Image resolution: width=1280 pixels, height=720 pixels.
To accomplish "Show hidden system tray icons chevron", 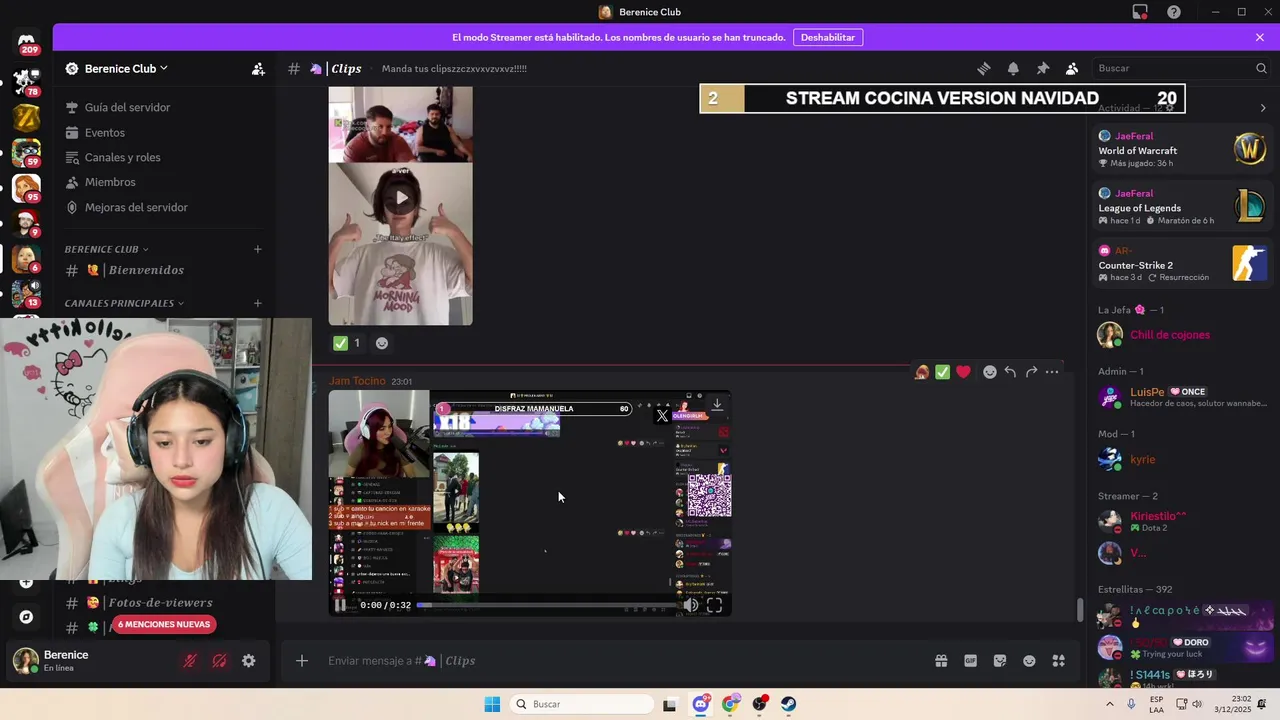I will point(1111,704).
